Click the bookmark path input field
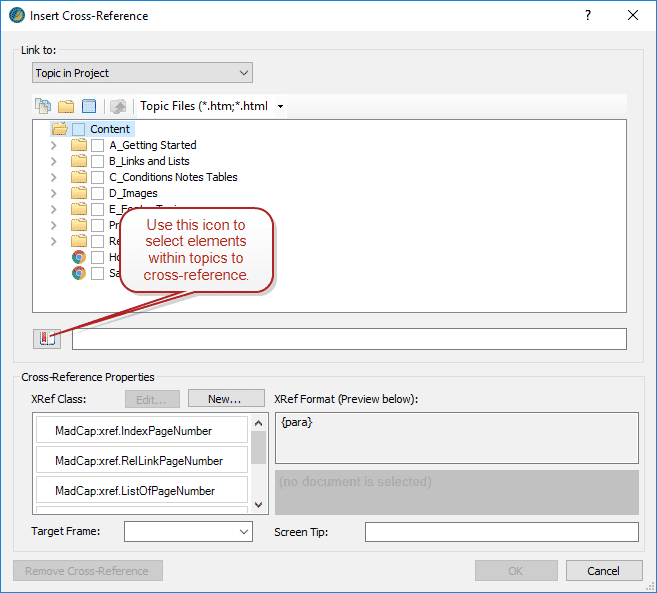The image size is (657, 593). click(349, 339)
